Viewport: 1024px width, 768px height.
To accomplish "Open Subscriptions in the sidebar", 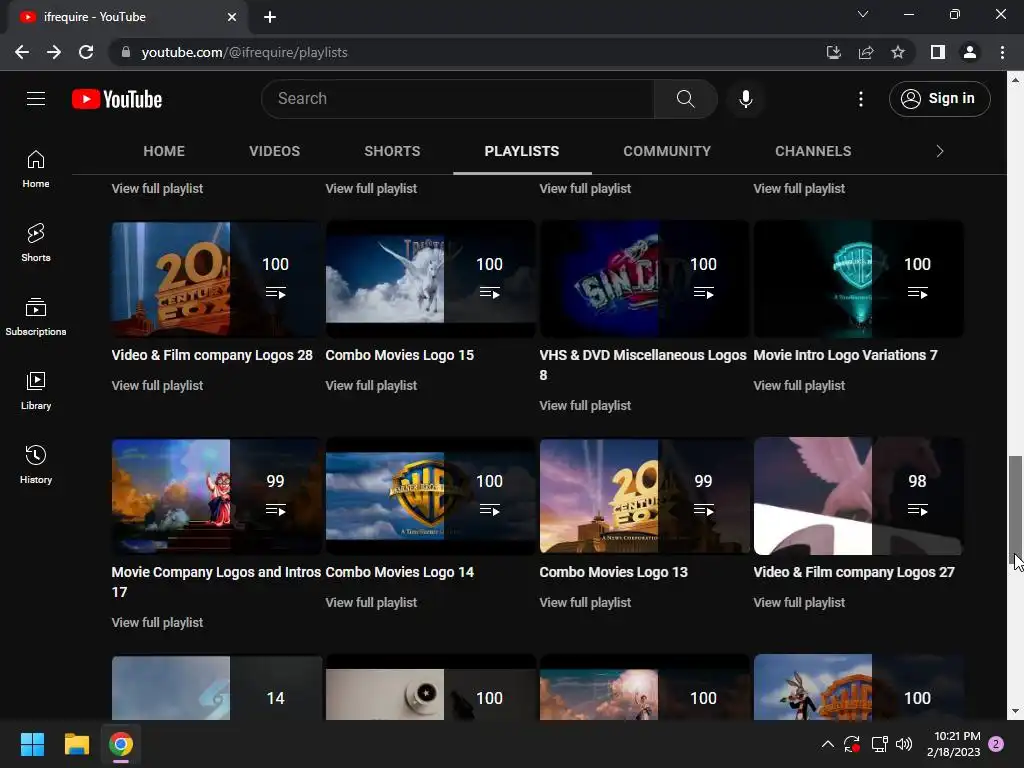I will tap(36, 316).
